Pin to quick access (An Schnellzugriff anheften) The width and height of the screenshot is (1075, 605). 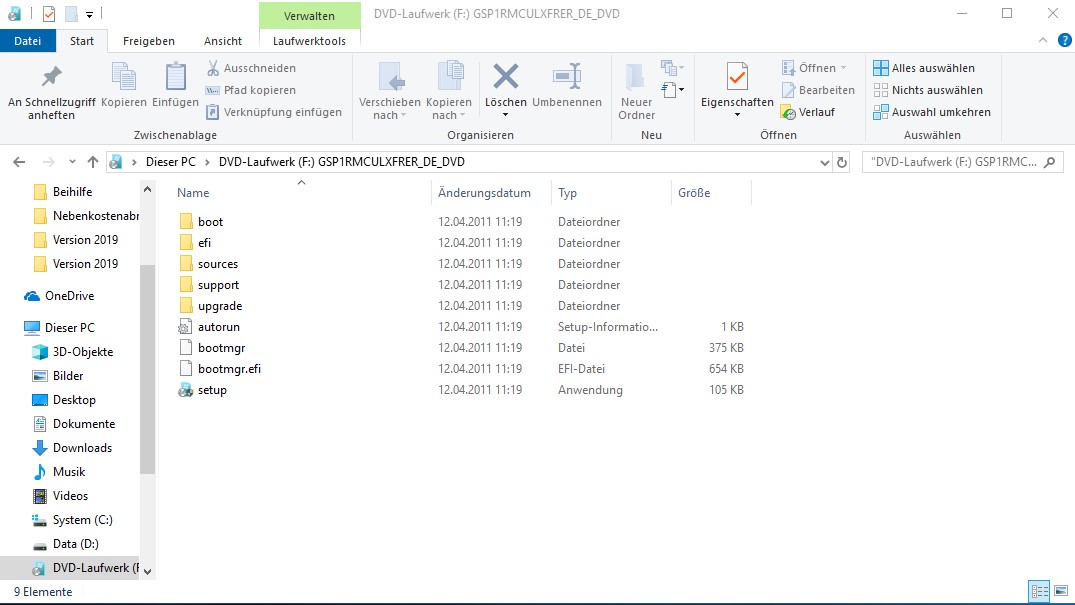[x=51, y=91]
